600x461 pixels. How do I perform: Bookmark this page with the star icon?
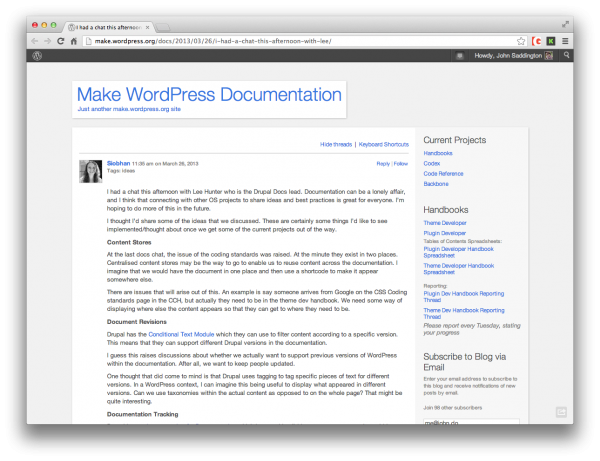pos(521,41)
